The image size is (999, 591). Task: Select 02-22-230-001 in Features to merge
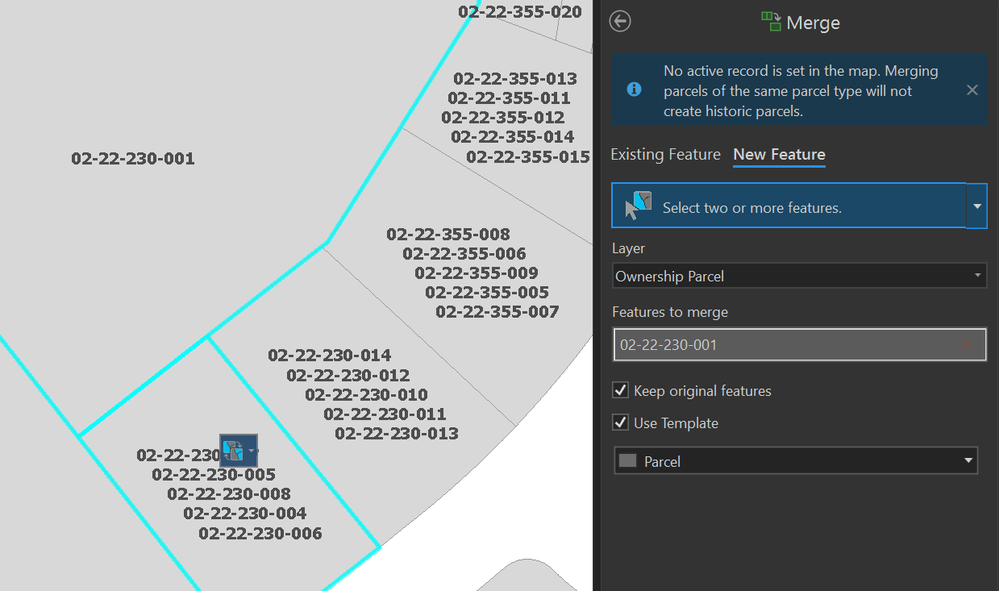pos(799,345)
